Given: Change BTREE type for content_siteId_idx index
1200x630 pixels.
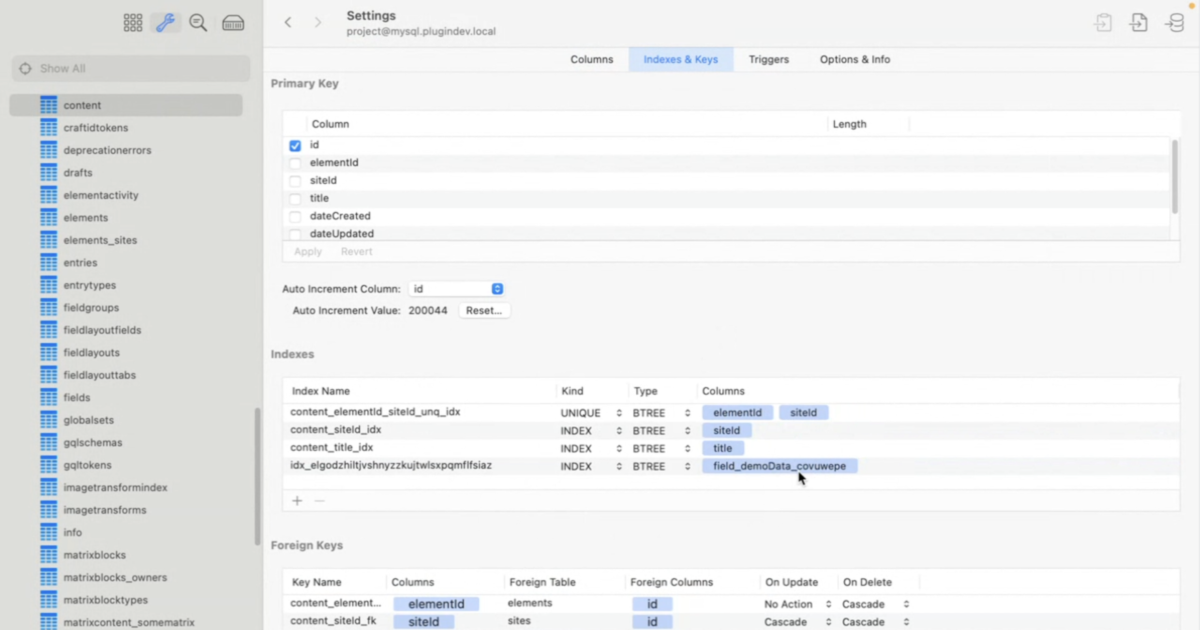Looking at the screenshot, I should pos(687,430).
